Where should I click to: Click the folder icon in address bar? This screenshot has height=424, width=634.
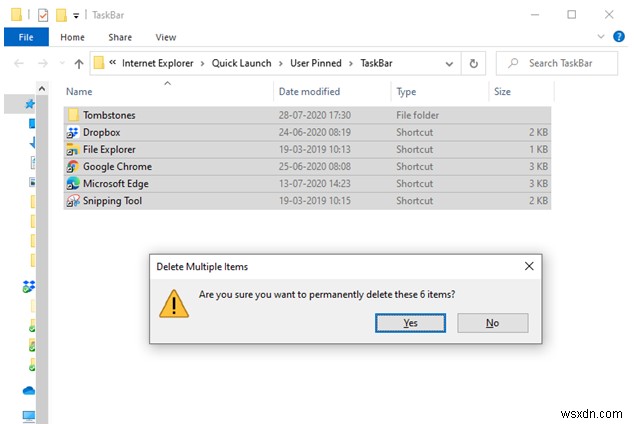[99, 63]
